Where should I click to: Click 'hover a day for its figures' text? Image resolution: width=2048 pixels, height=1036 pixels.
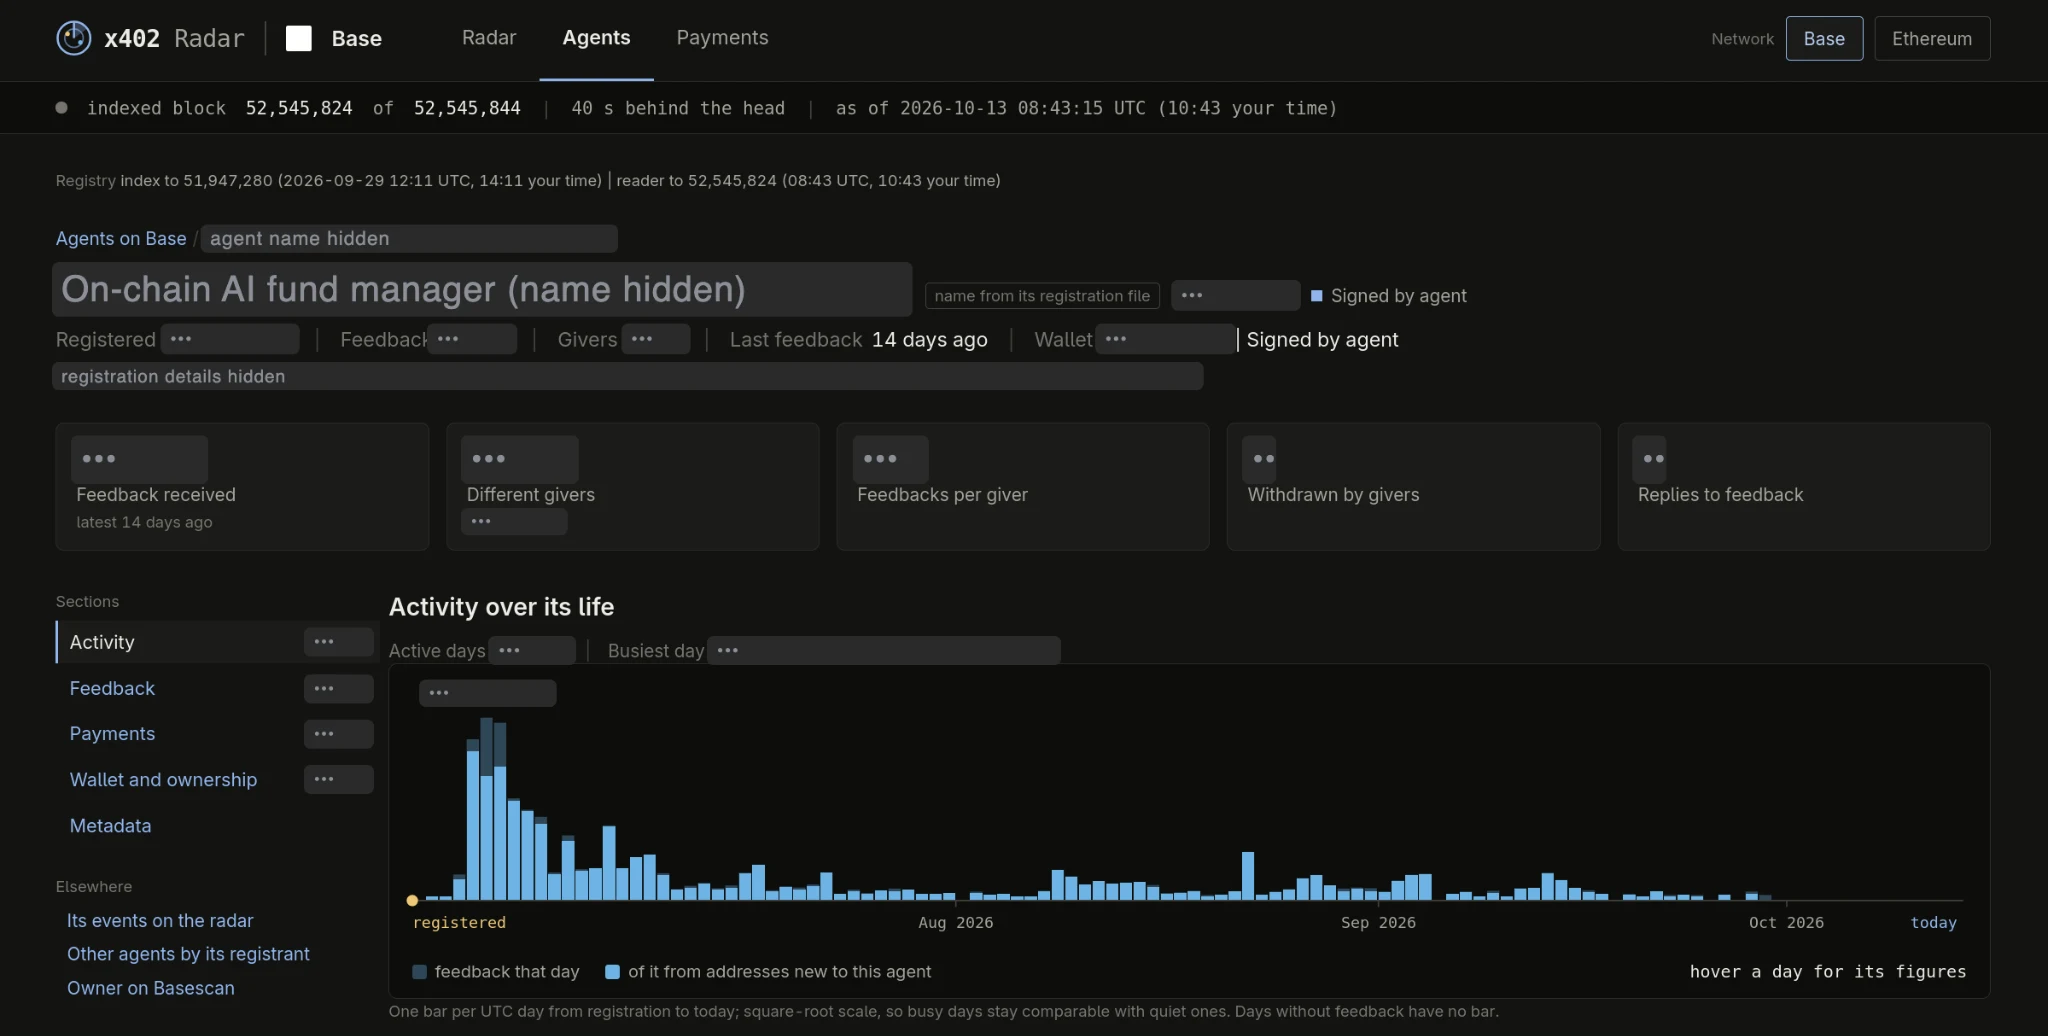[1828, 972]
